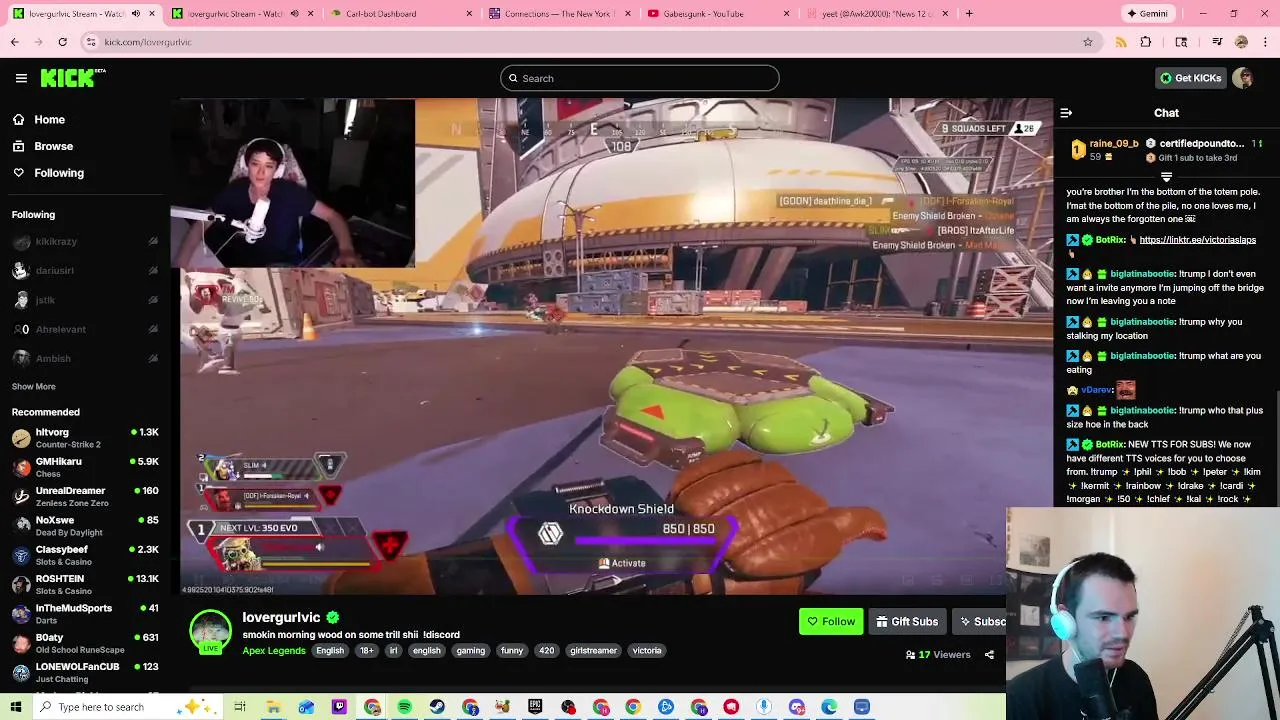This screenshot has width=1280, height=720.
Task: Open InTheMudSports recommended channel
Action: click(x=85, y=613)
